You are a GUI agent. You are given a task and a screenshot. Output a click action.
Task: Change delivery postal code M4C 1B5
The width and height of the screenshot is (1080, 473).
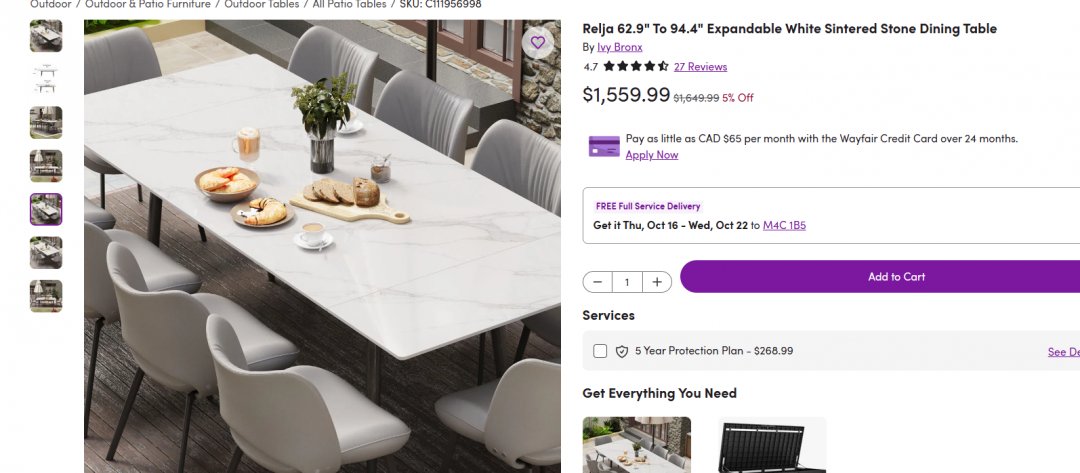pos(784,226)
